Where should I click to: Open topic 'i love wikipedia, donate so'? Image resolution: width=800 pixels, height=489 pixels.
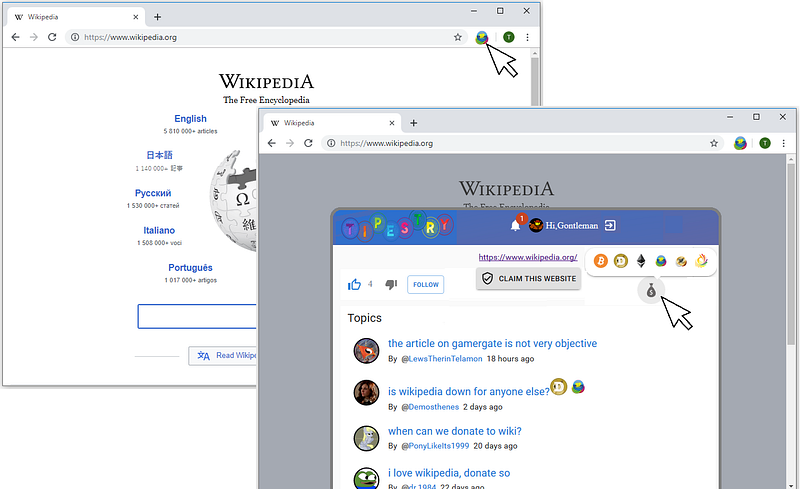[449, 473]
